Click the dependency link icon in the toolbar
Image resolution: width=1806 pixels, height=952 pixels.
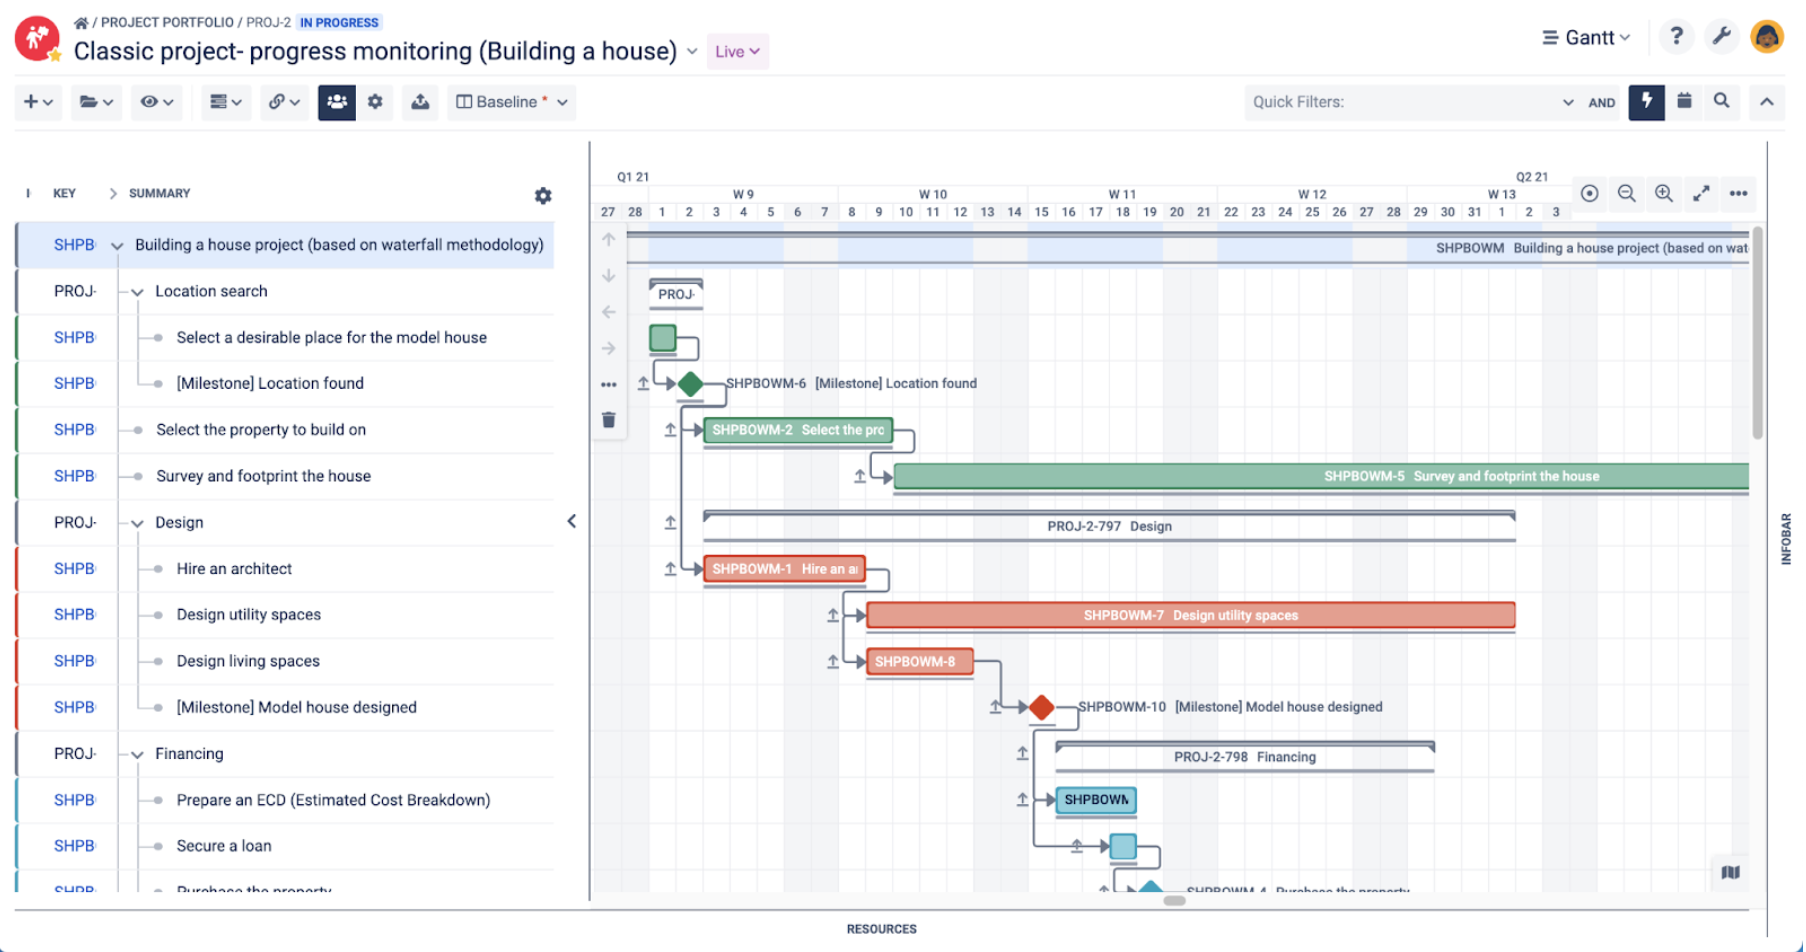tap(284, 101)
